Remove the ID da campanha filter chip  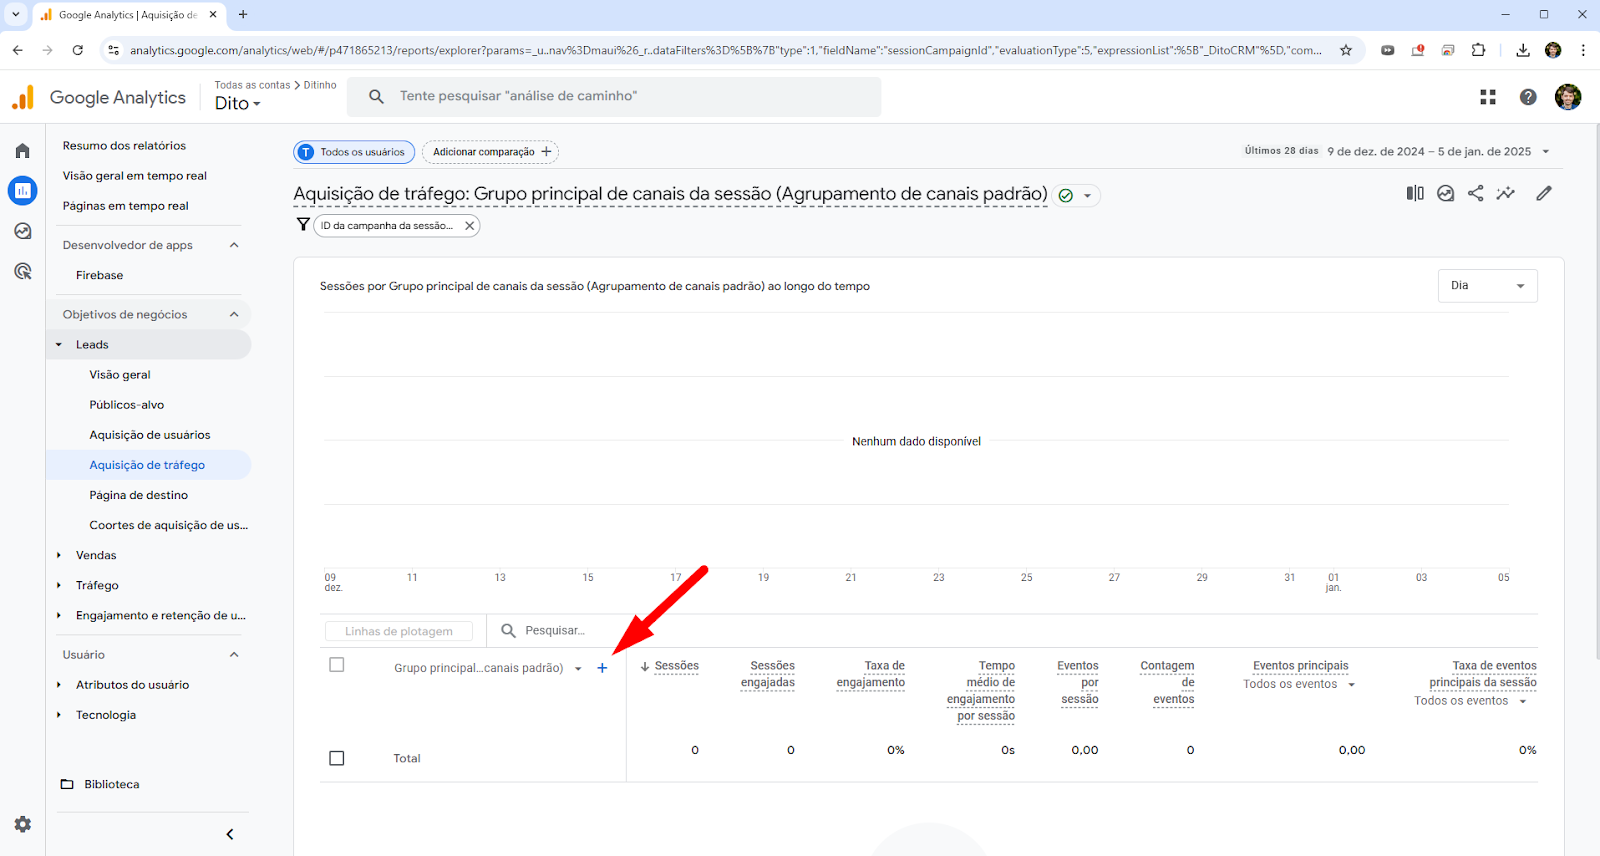pos(469,226)
